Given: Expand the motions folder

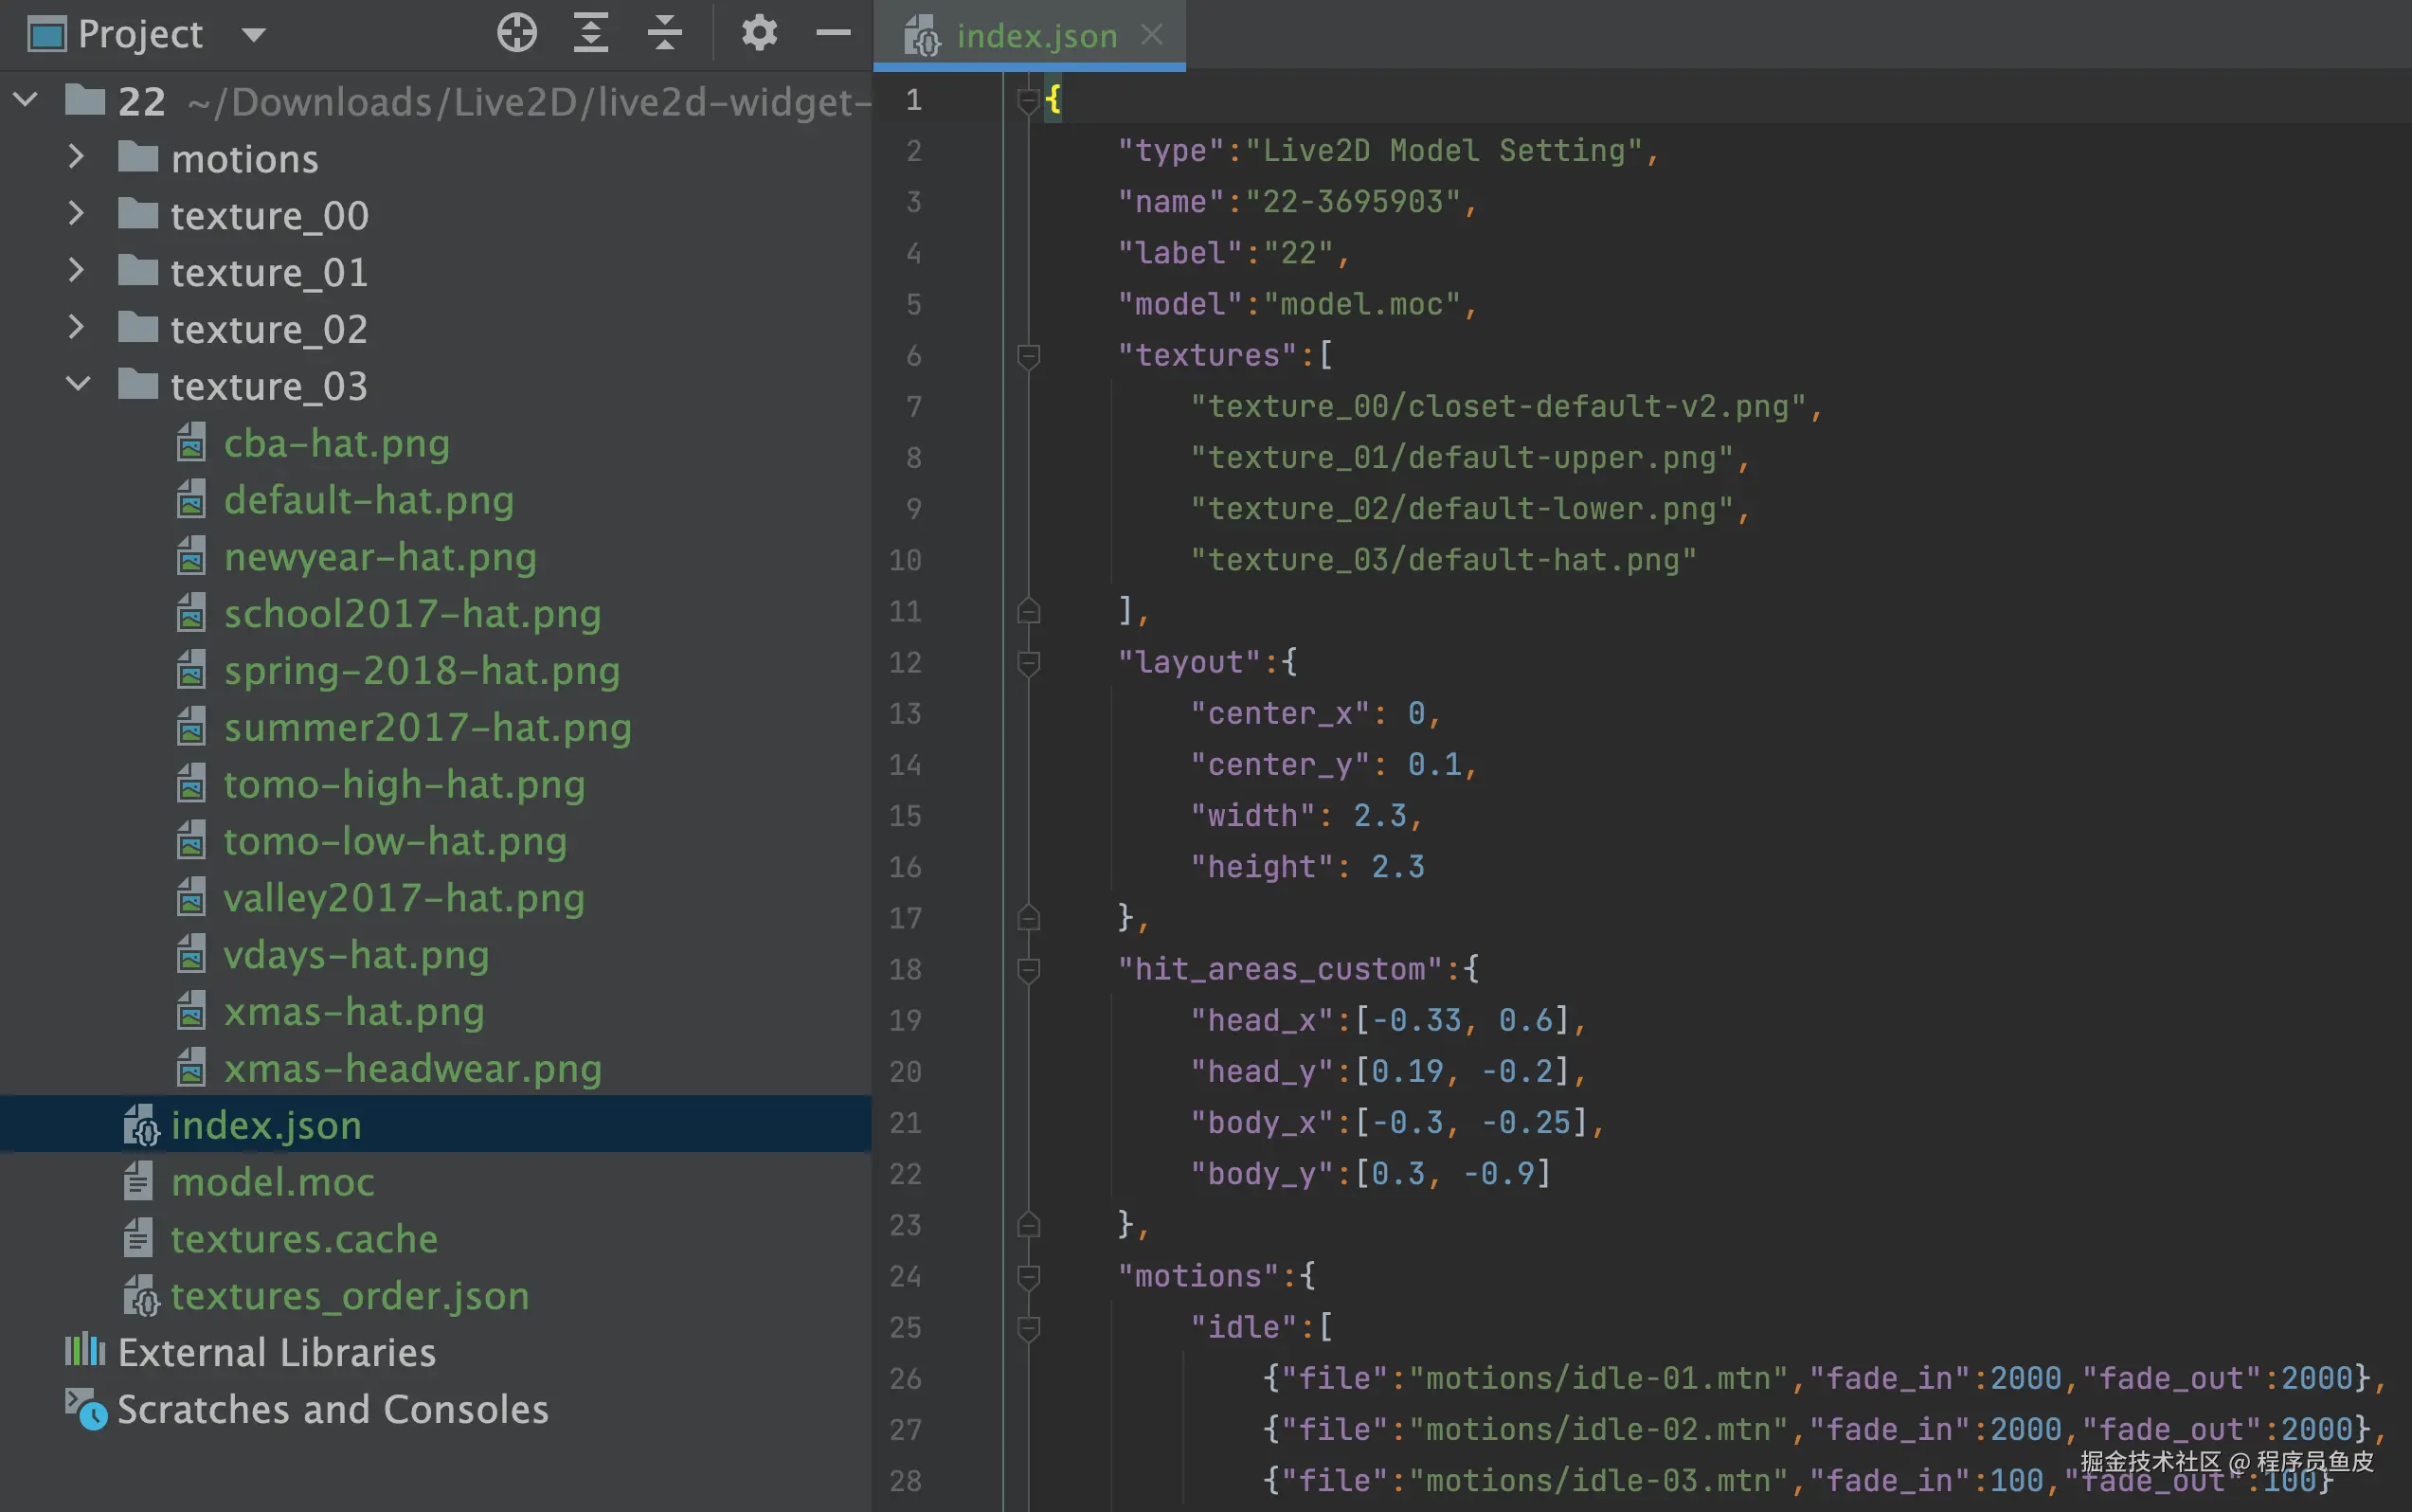Looking at the screenshot, I should pyautogui.click(x=77, y=158).
